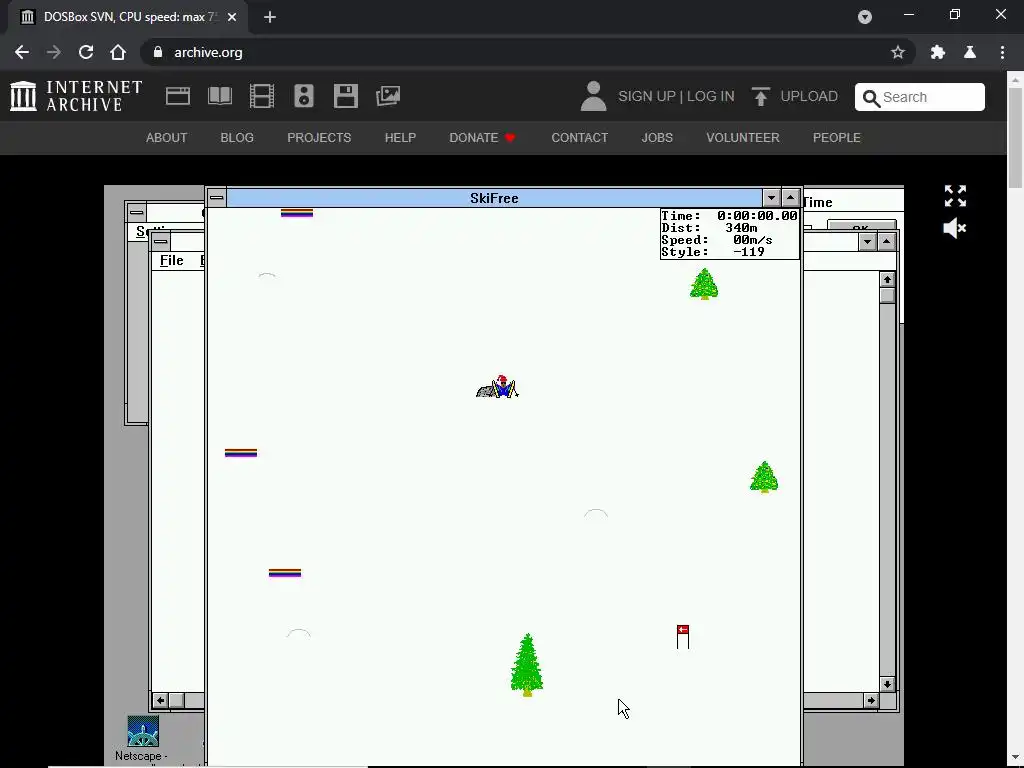Open the VOLUNTEER link

coord(743,138)
